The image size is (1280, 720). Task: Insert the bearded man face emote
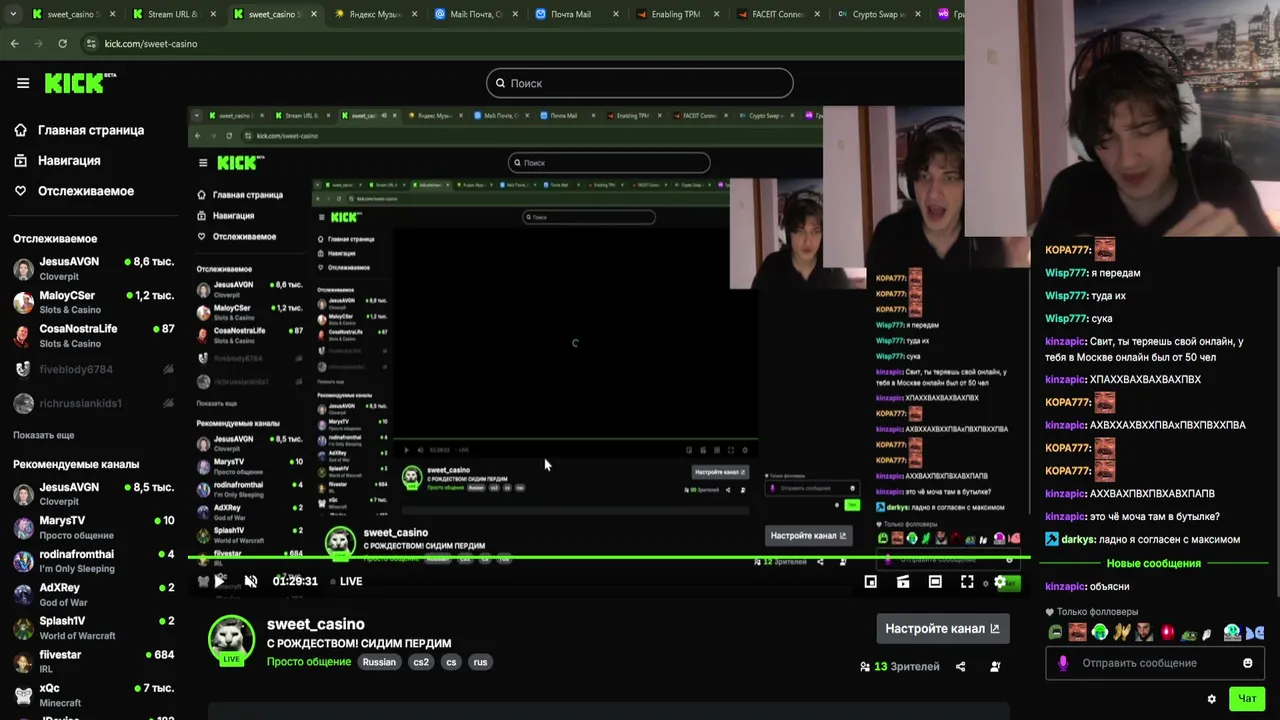(x=1144, y=632)
